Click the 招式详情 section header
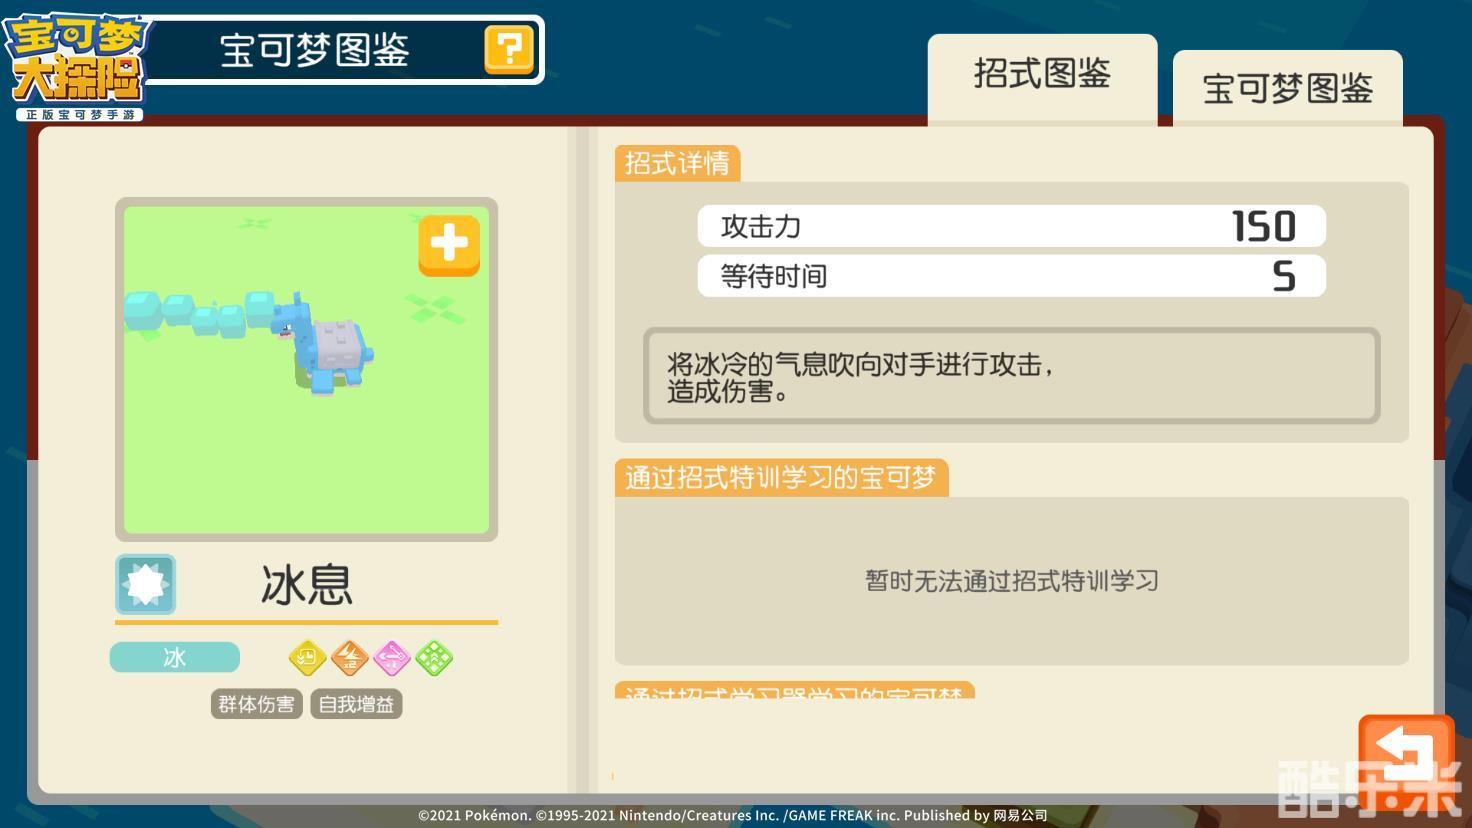Viewport: 1472px width, 828px height. (x=677, y=163)
